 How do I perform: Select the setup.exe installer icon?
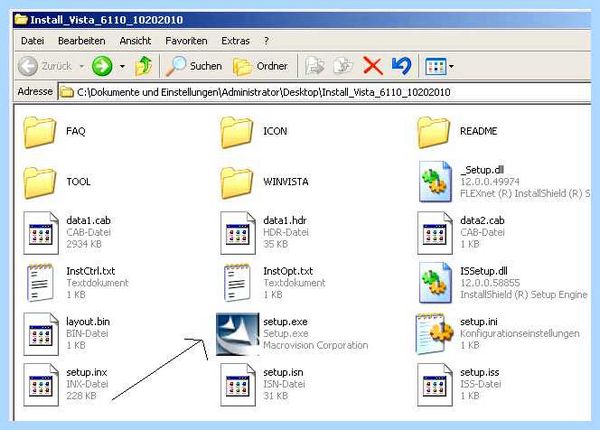(x=238, y=334)
